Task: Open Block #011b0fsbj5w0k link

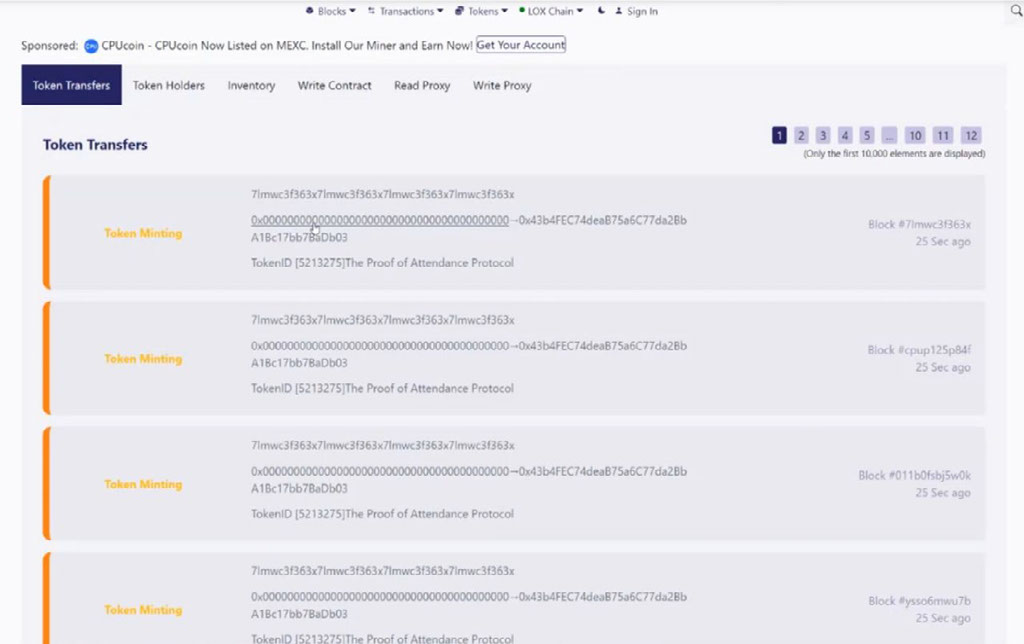Action: 914,475
